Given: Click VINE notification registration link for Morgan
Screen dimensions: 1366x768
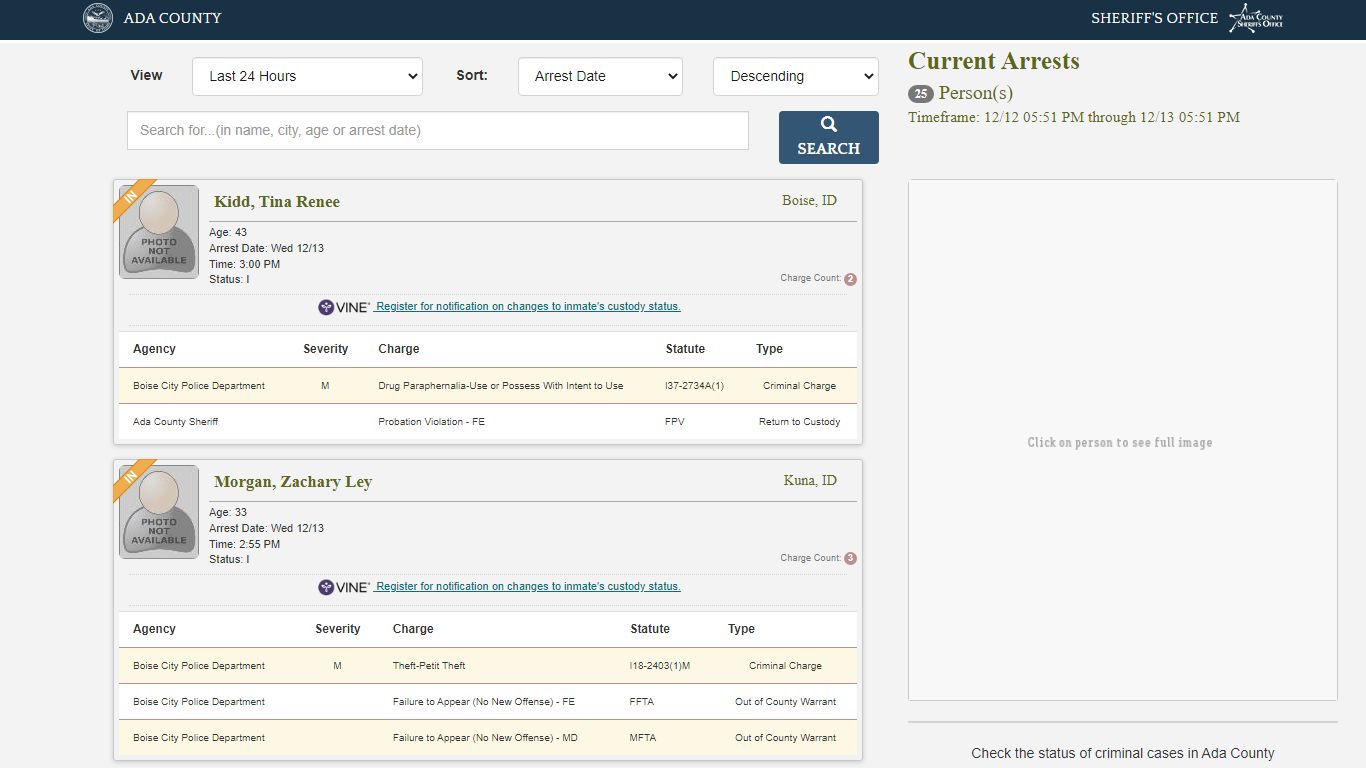Looking at the screenshot, I should [528, 587].
